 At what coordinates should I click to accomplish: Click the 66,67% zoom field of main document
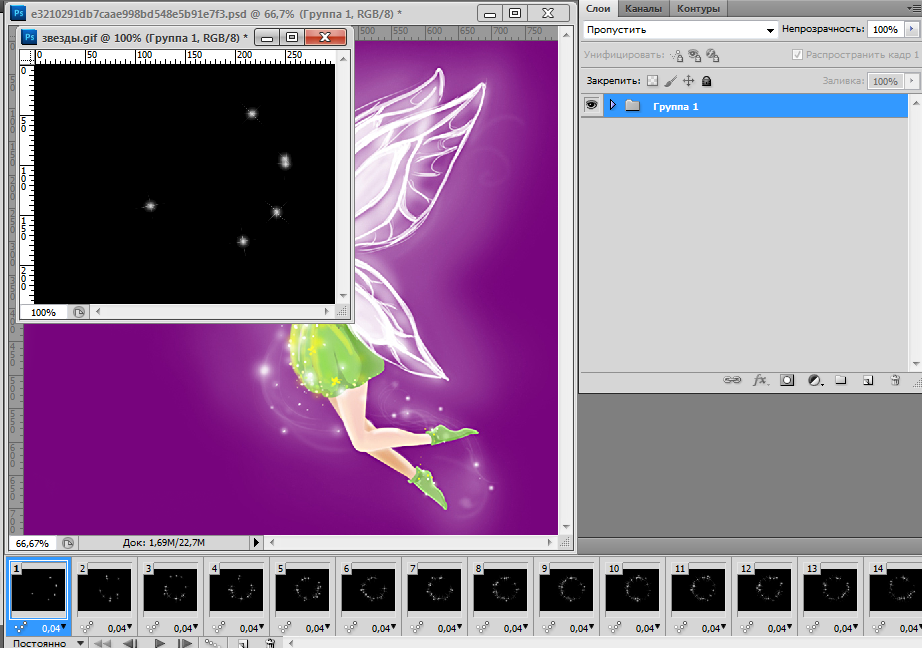34,543
